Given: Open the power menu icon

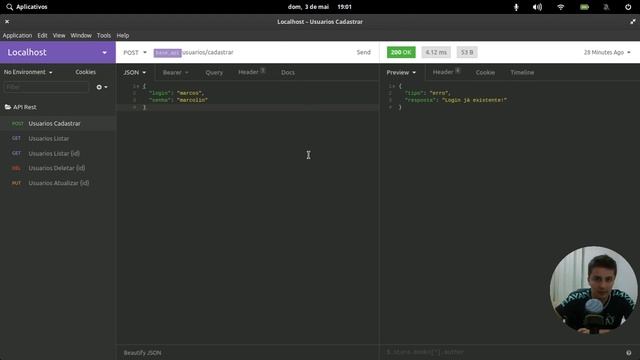Looking at the screenshot, I should click(628, 7).
